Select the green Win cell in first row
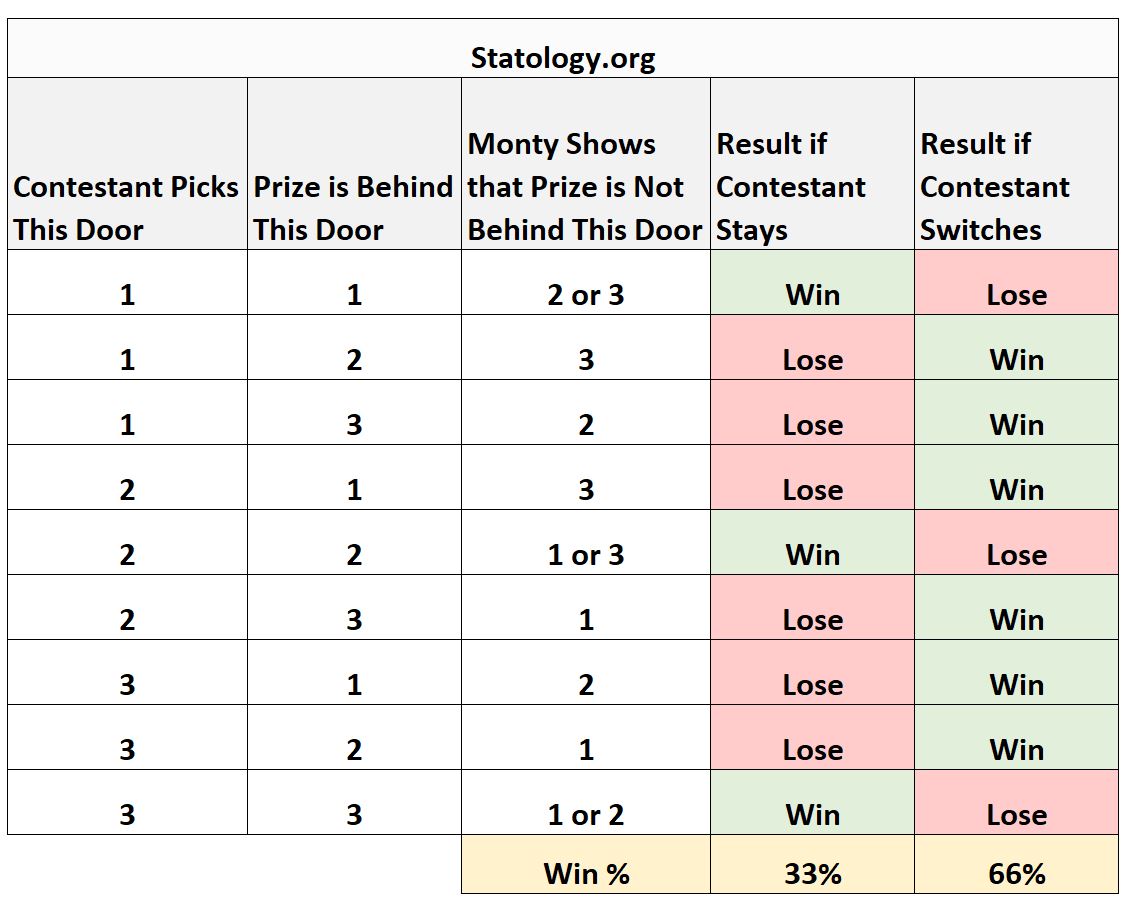This screenshot has height=903, width=1129. click(812, 282)
